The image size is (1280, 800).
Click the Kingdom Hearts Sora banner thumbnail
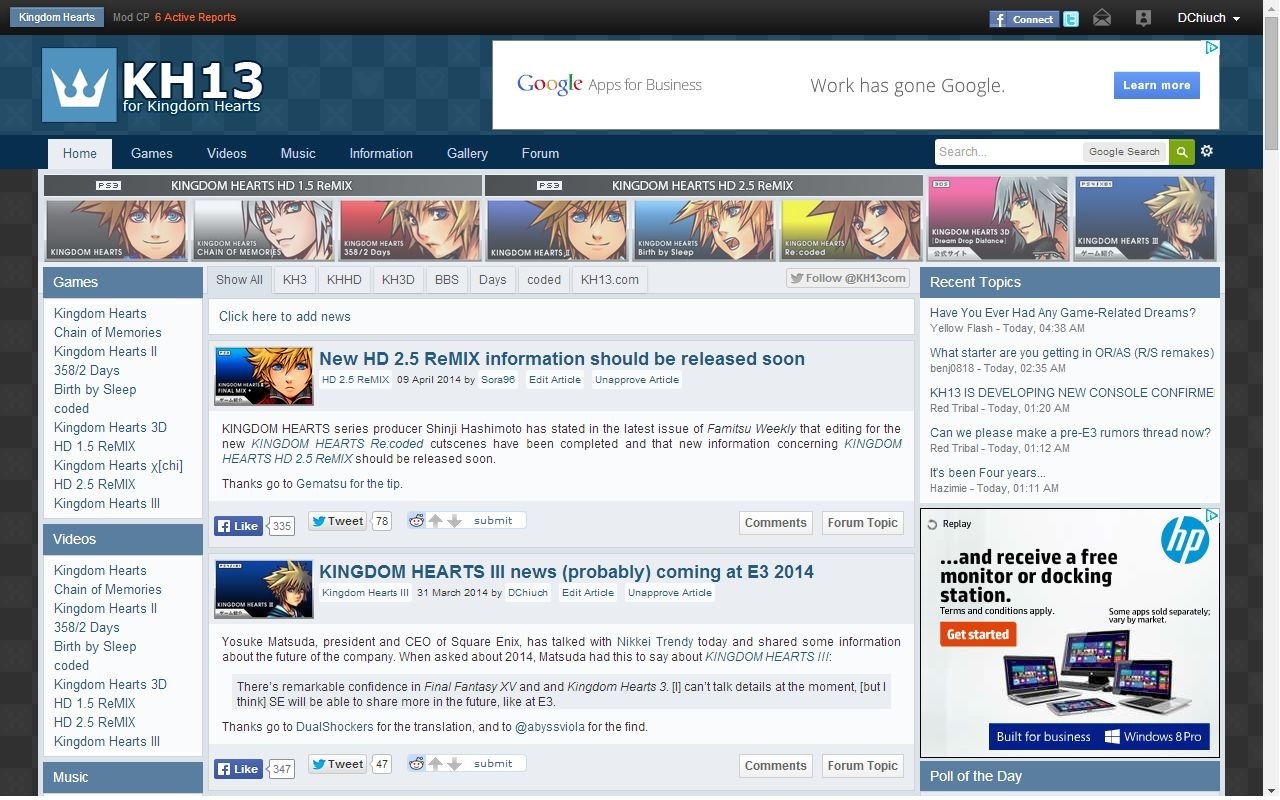[x=117, y=230]
